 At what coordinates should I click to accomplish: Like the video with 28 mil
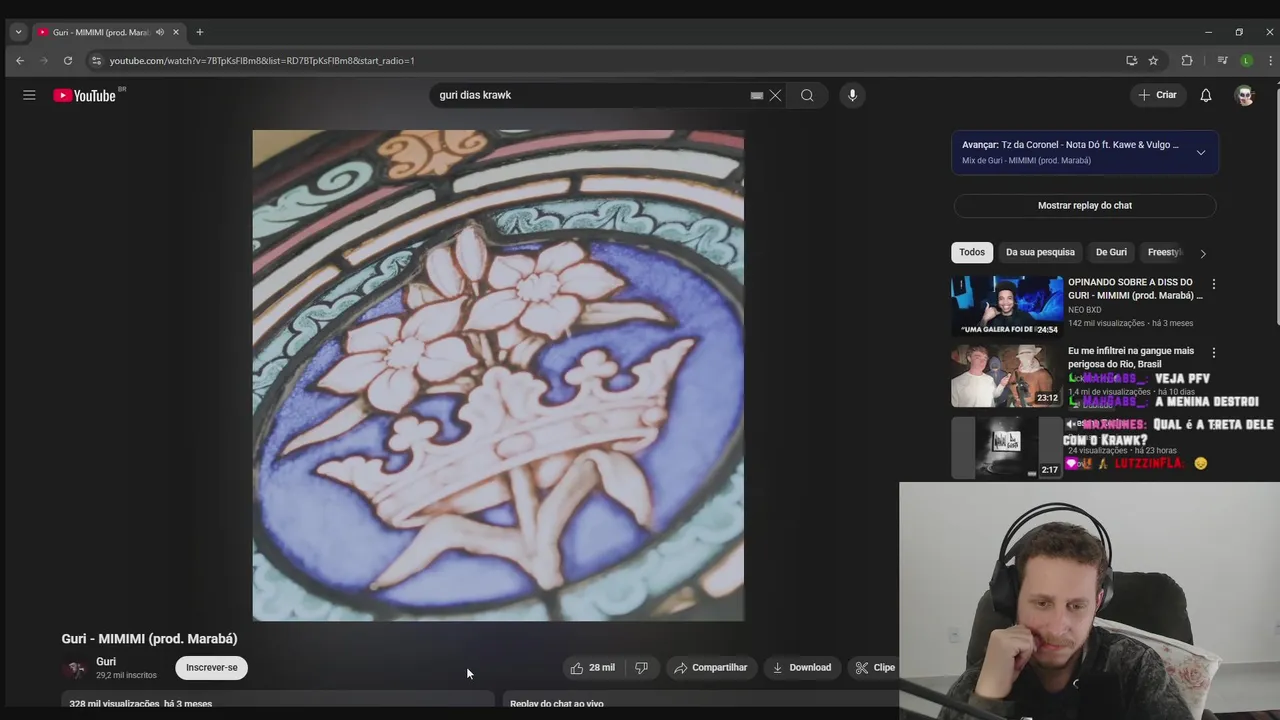593,667
